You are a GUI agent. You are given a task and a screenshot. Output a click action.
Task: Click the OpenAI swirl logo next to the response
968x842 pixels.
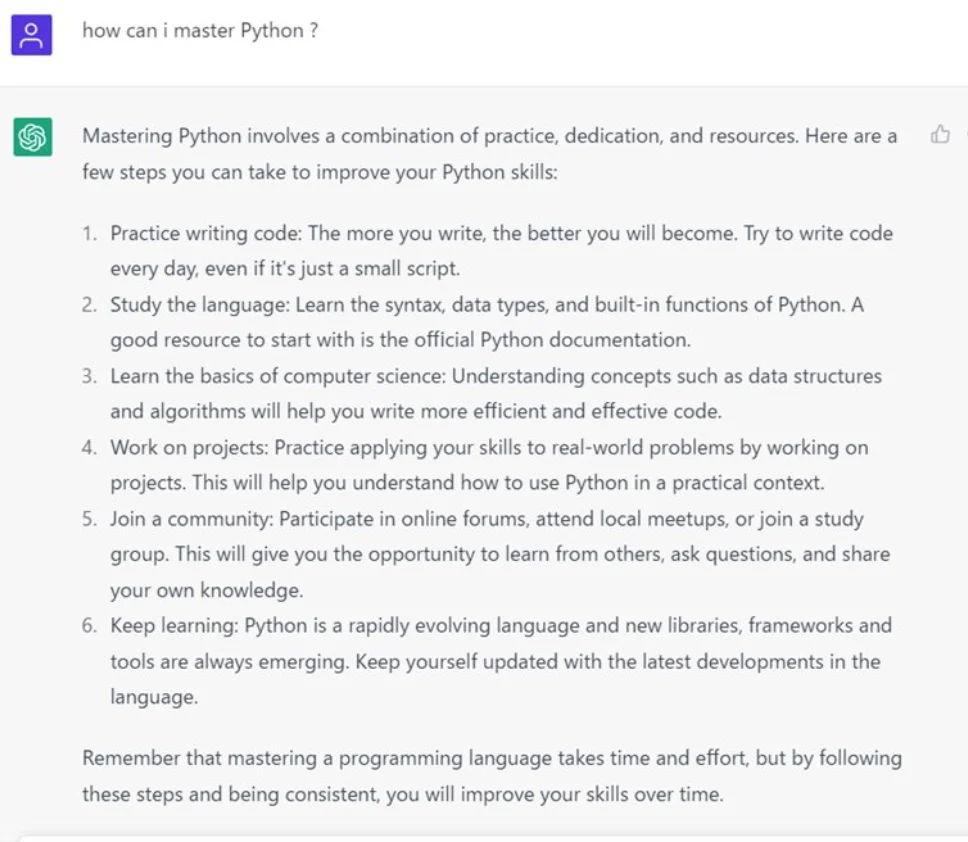tap(32, 135)
